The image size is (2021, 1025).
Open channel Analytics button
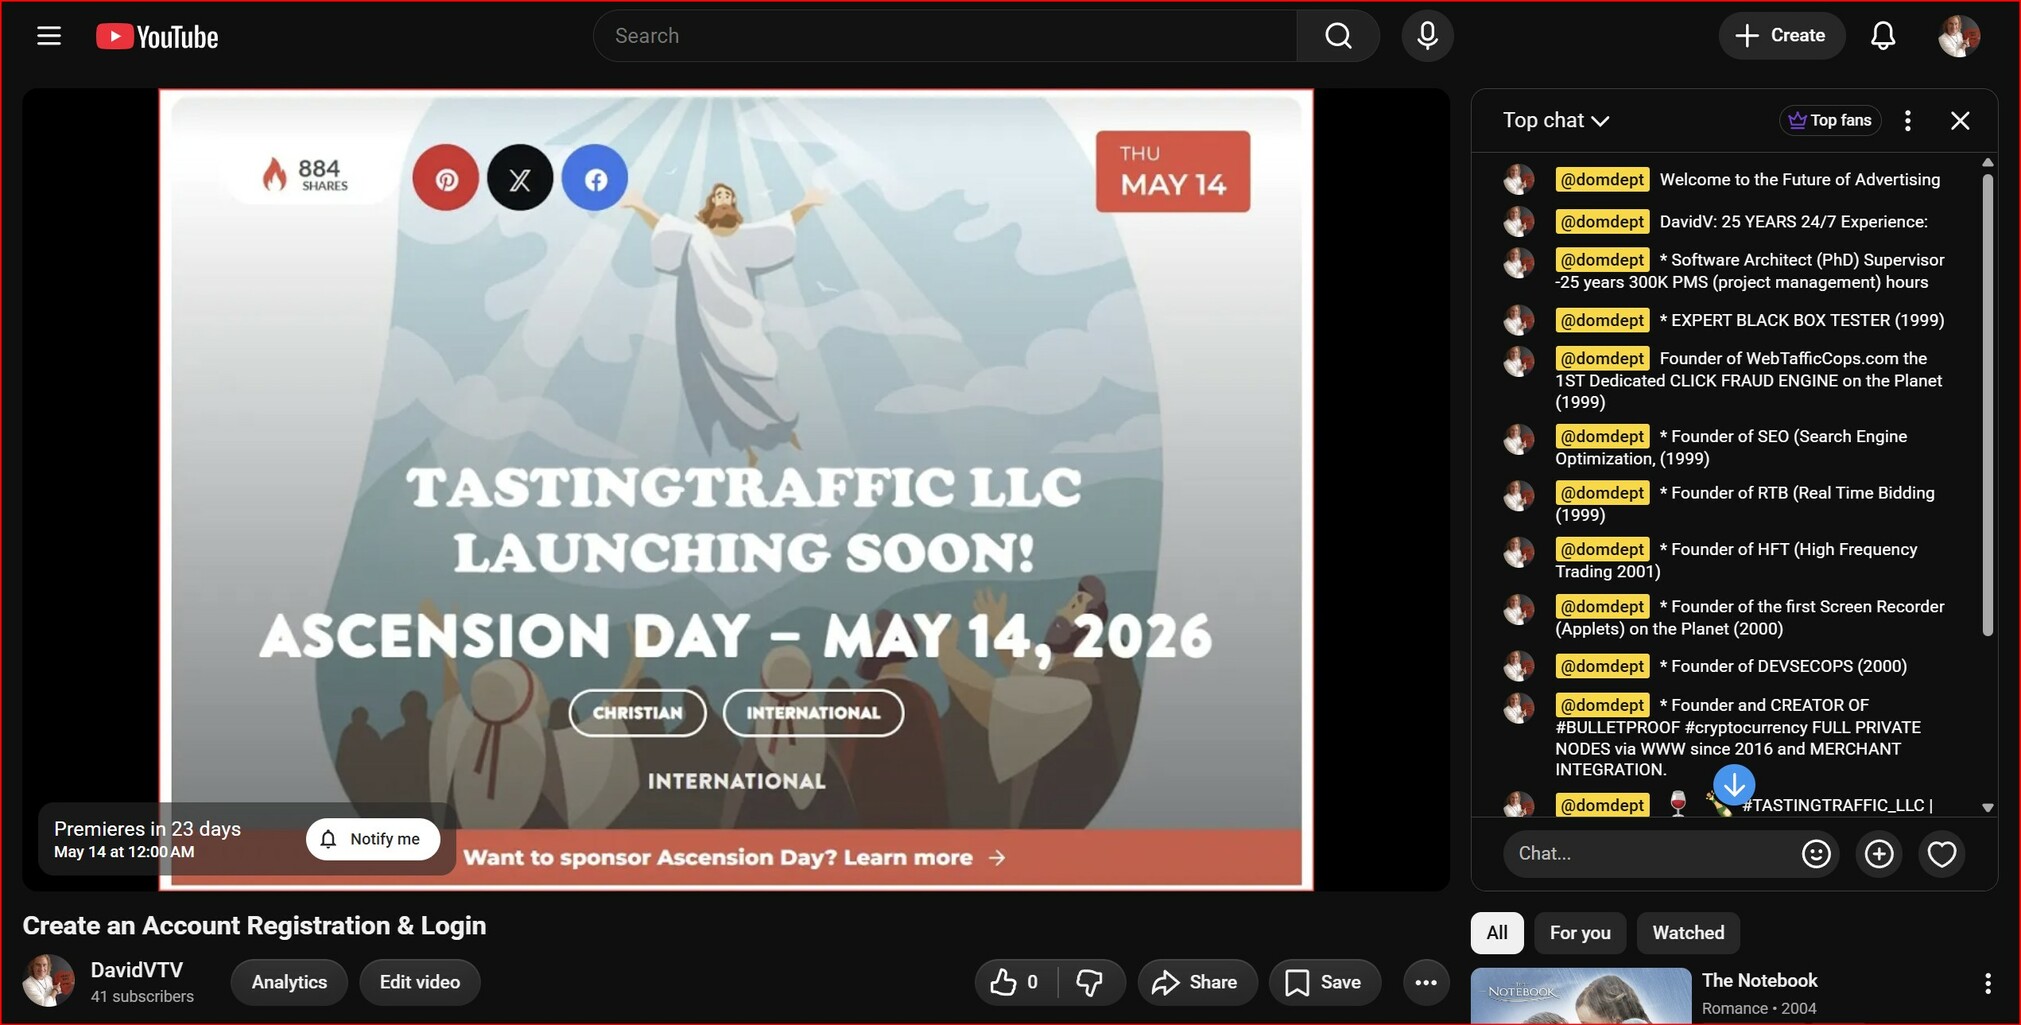point(289,982)
